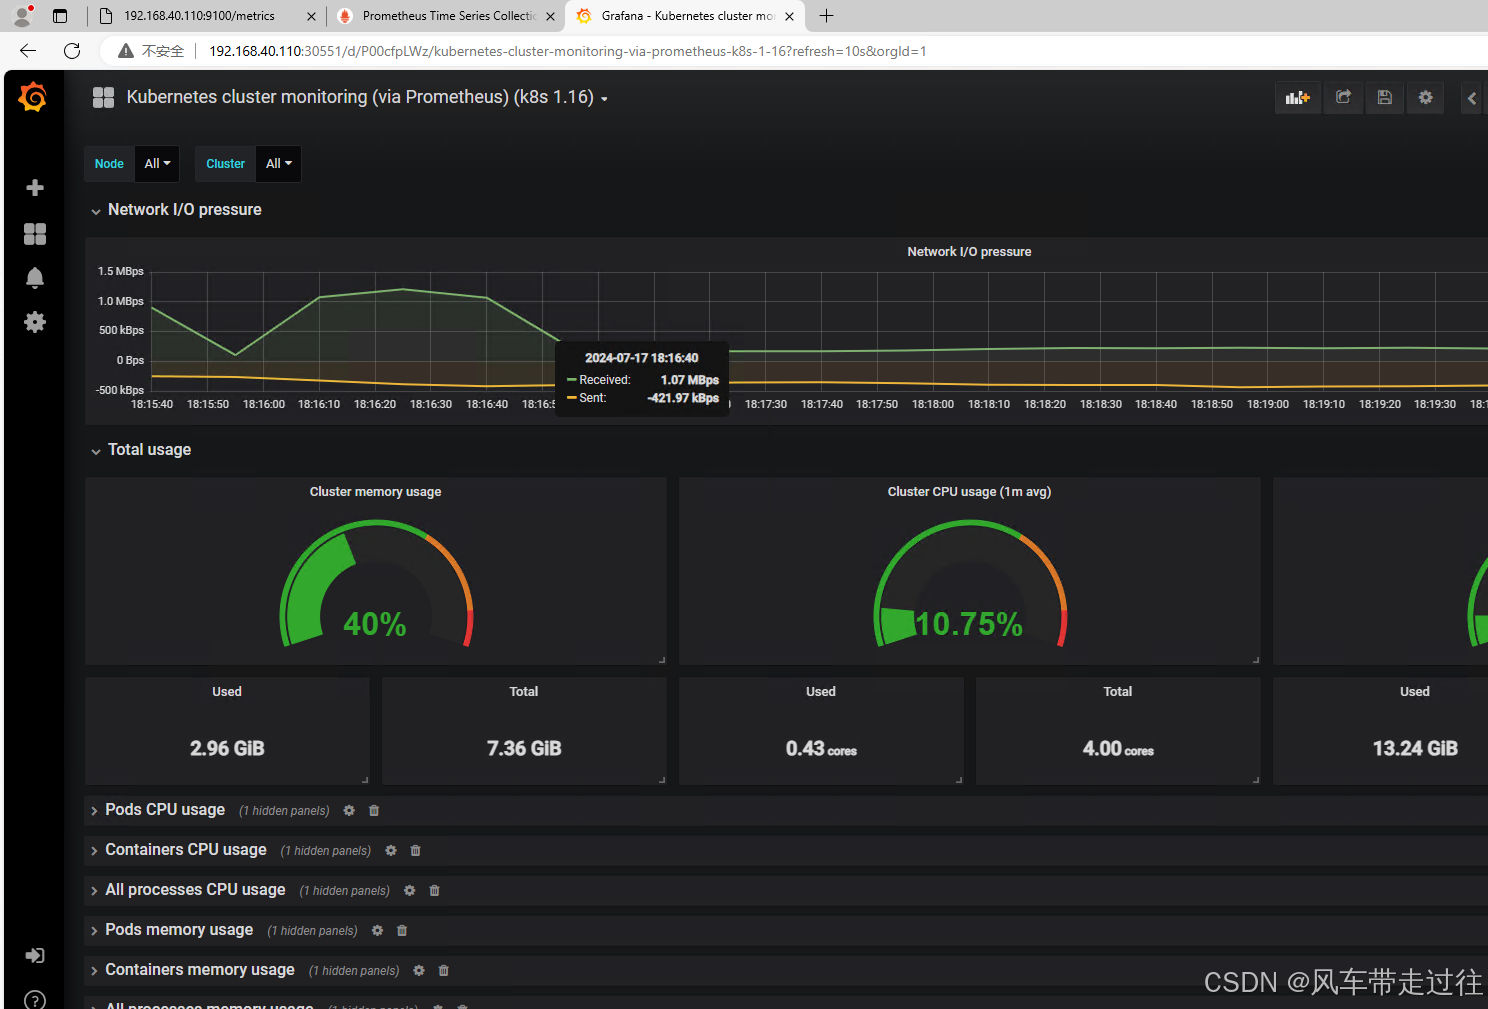Expand the Containers memory usage row
Image resolution: width=1488 pixels, height=1009 pixels.
coord(95,971)
